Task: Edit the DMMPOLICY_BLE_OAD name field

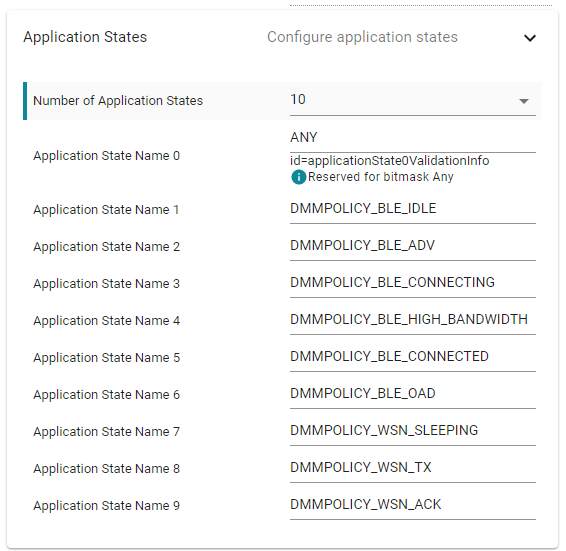Action: [x=413, y=394]
